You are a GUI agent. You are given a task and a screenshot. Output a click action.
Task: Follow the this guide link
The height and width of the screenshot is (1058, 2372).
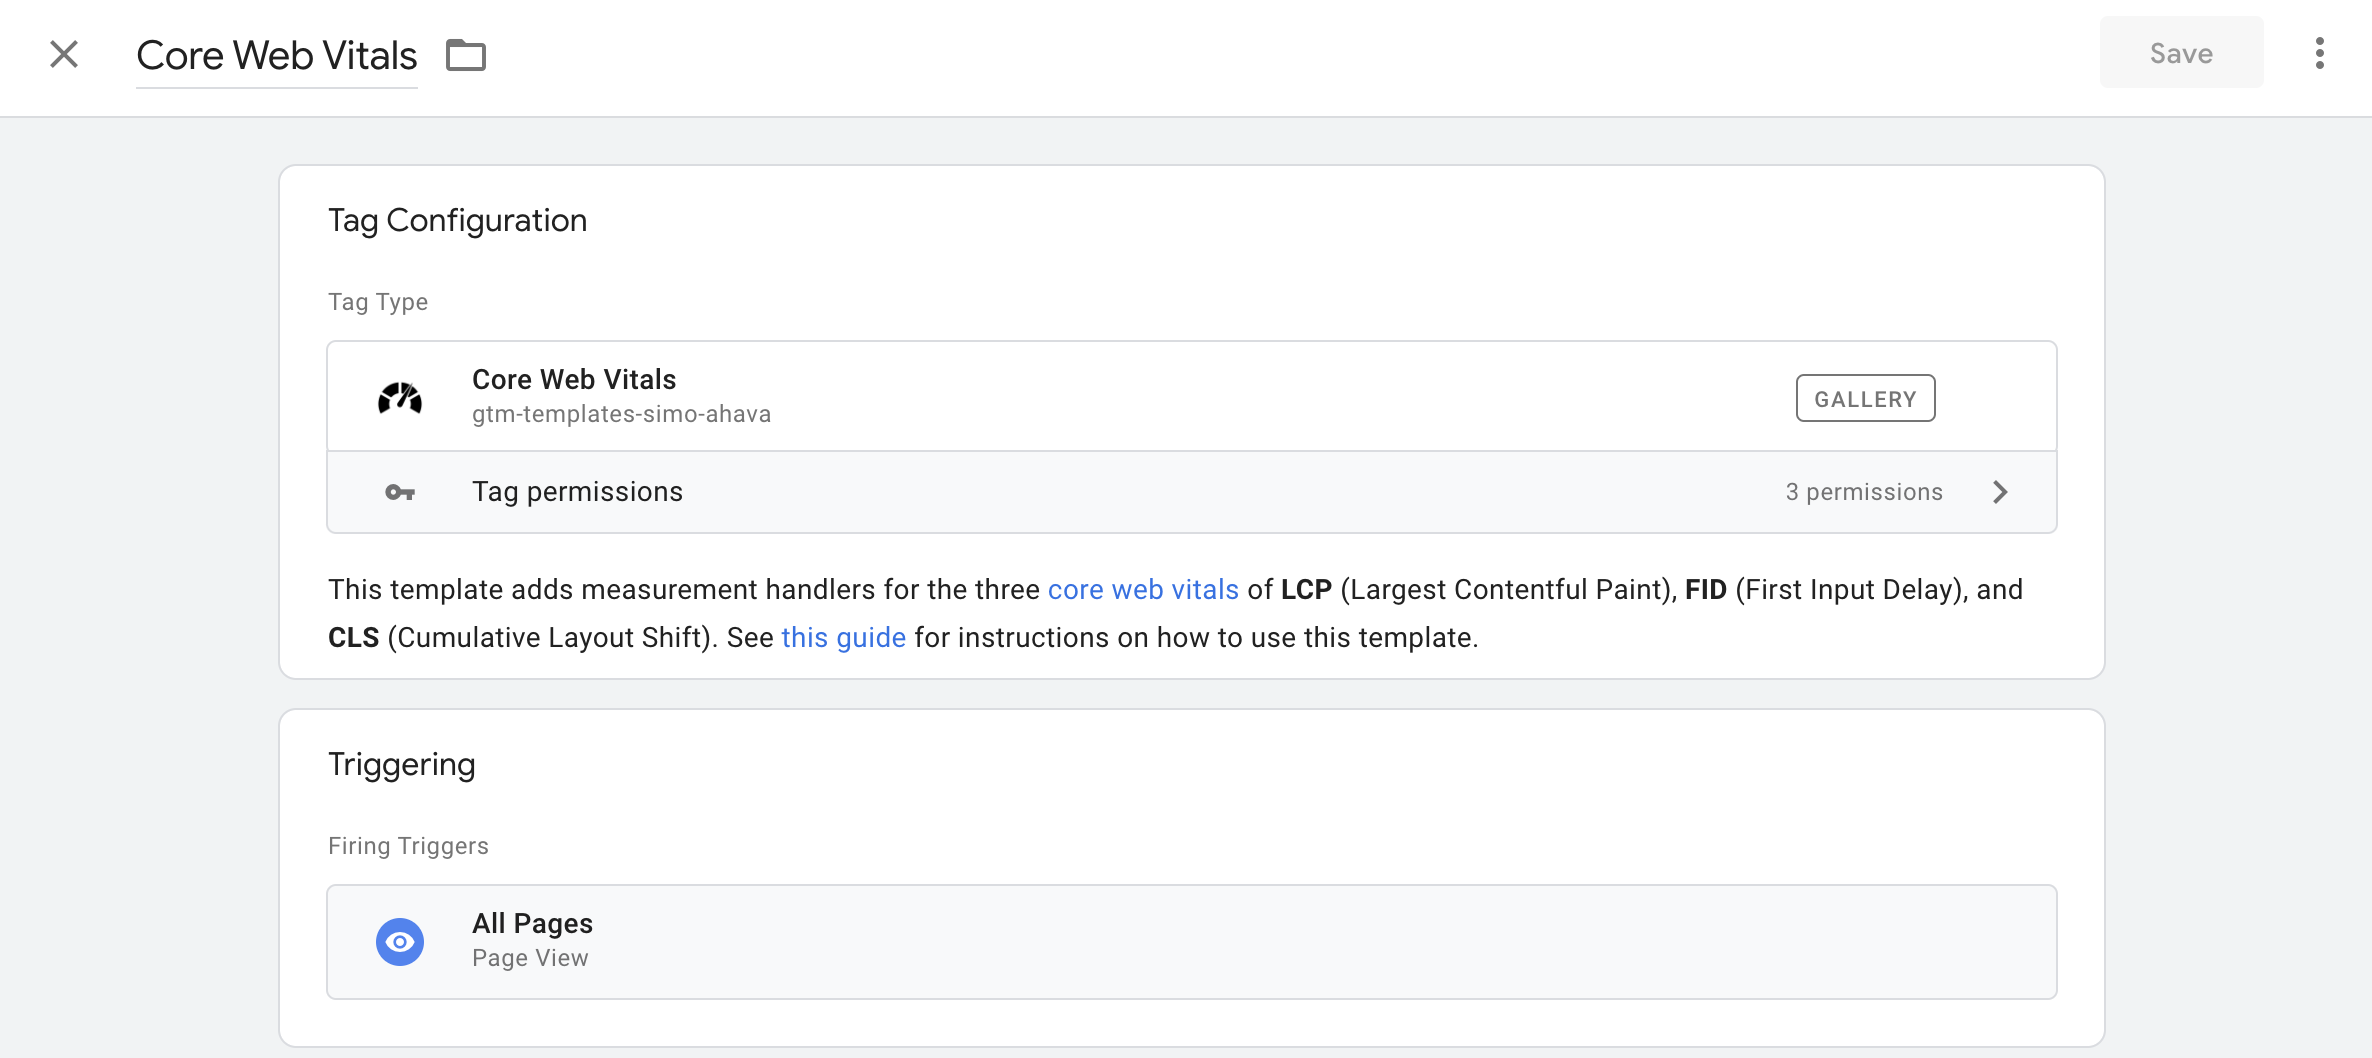[x=843, y=637]
